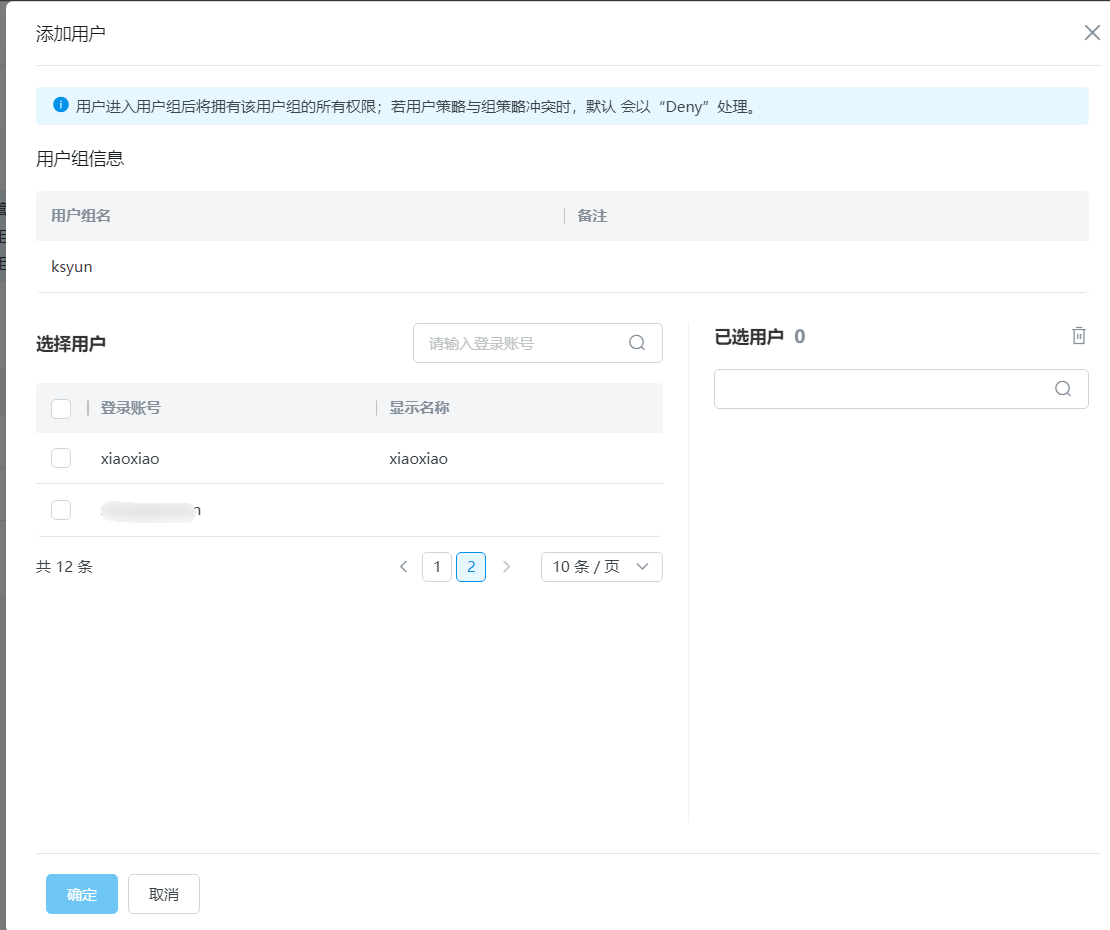The height and width of the screenshot is (930, 1110).
Task: Focus the 请输入登录账号 search input
Action: point(520,343)
